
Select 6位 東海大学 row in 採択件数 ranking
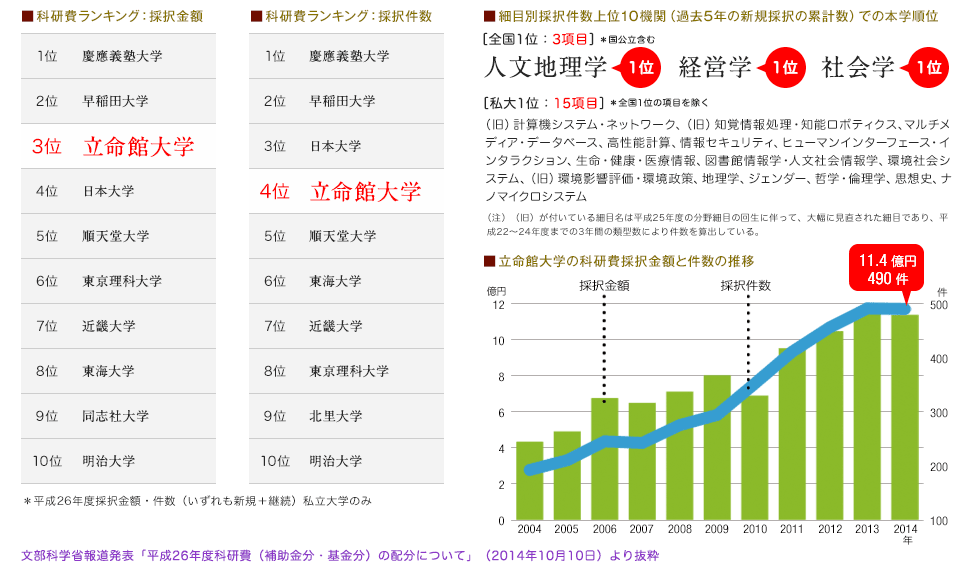(x=346, y=281)
